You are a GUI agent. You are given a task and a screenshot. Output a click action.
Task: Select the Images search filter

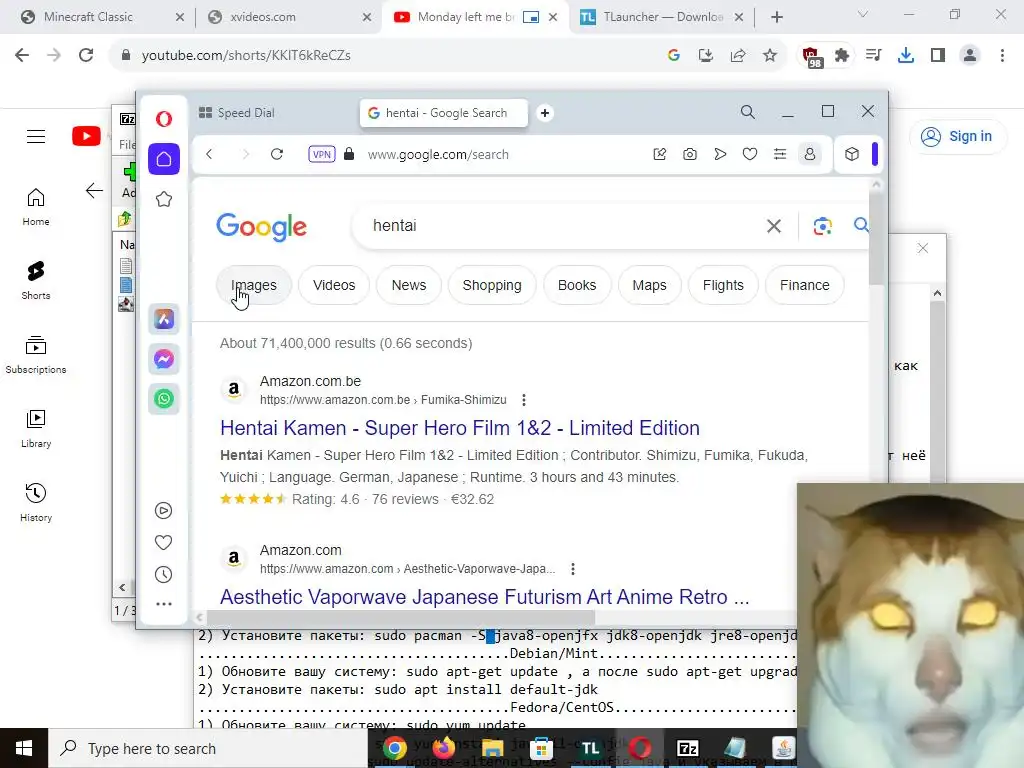click(254, 285)
